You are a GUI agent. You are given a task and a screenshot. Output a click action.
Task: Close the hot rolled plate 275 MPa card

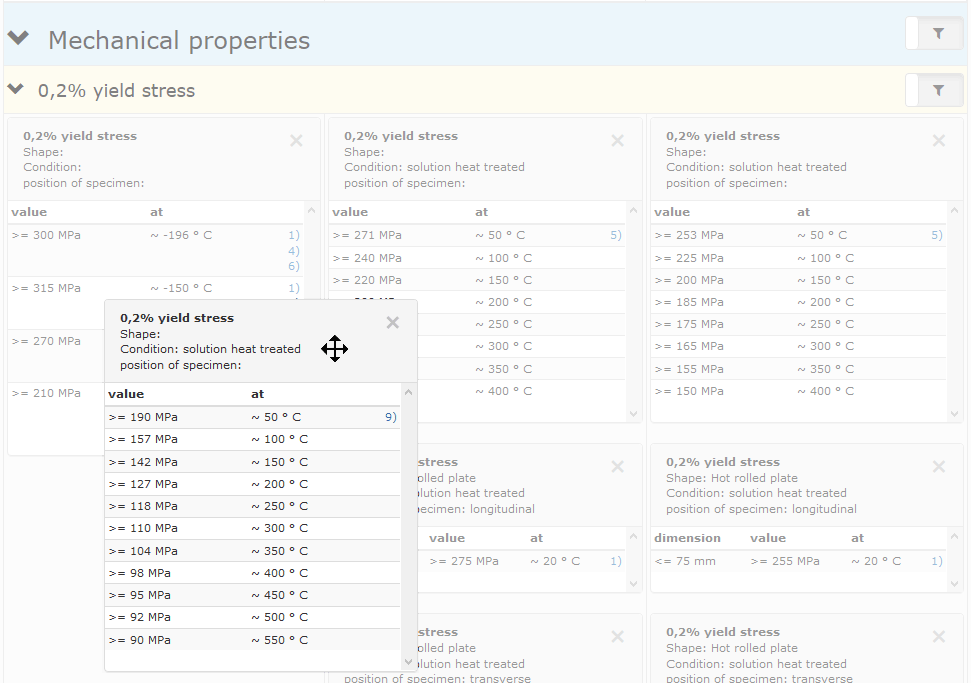click(x=617, y=466)
